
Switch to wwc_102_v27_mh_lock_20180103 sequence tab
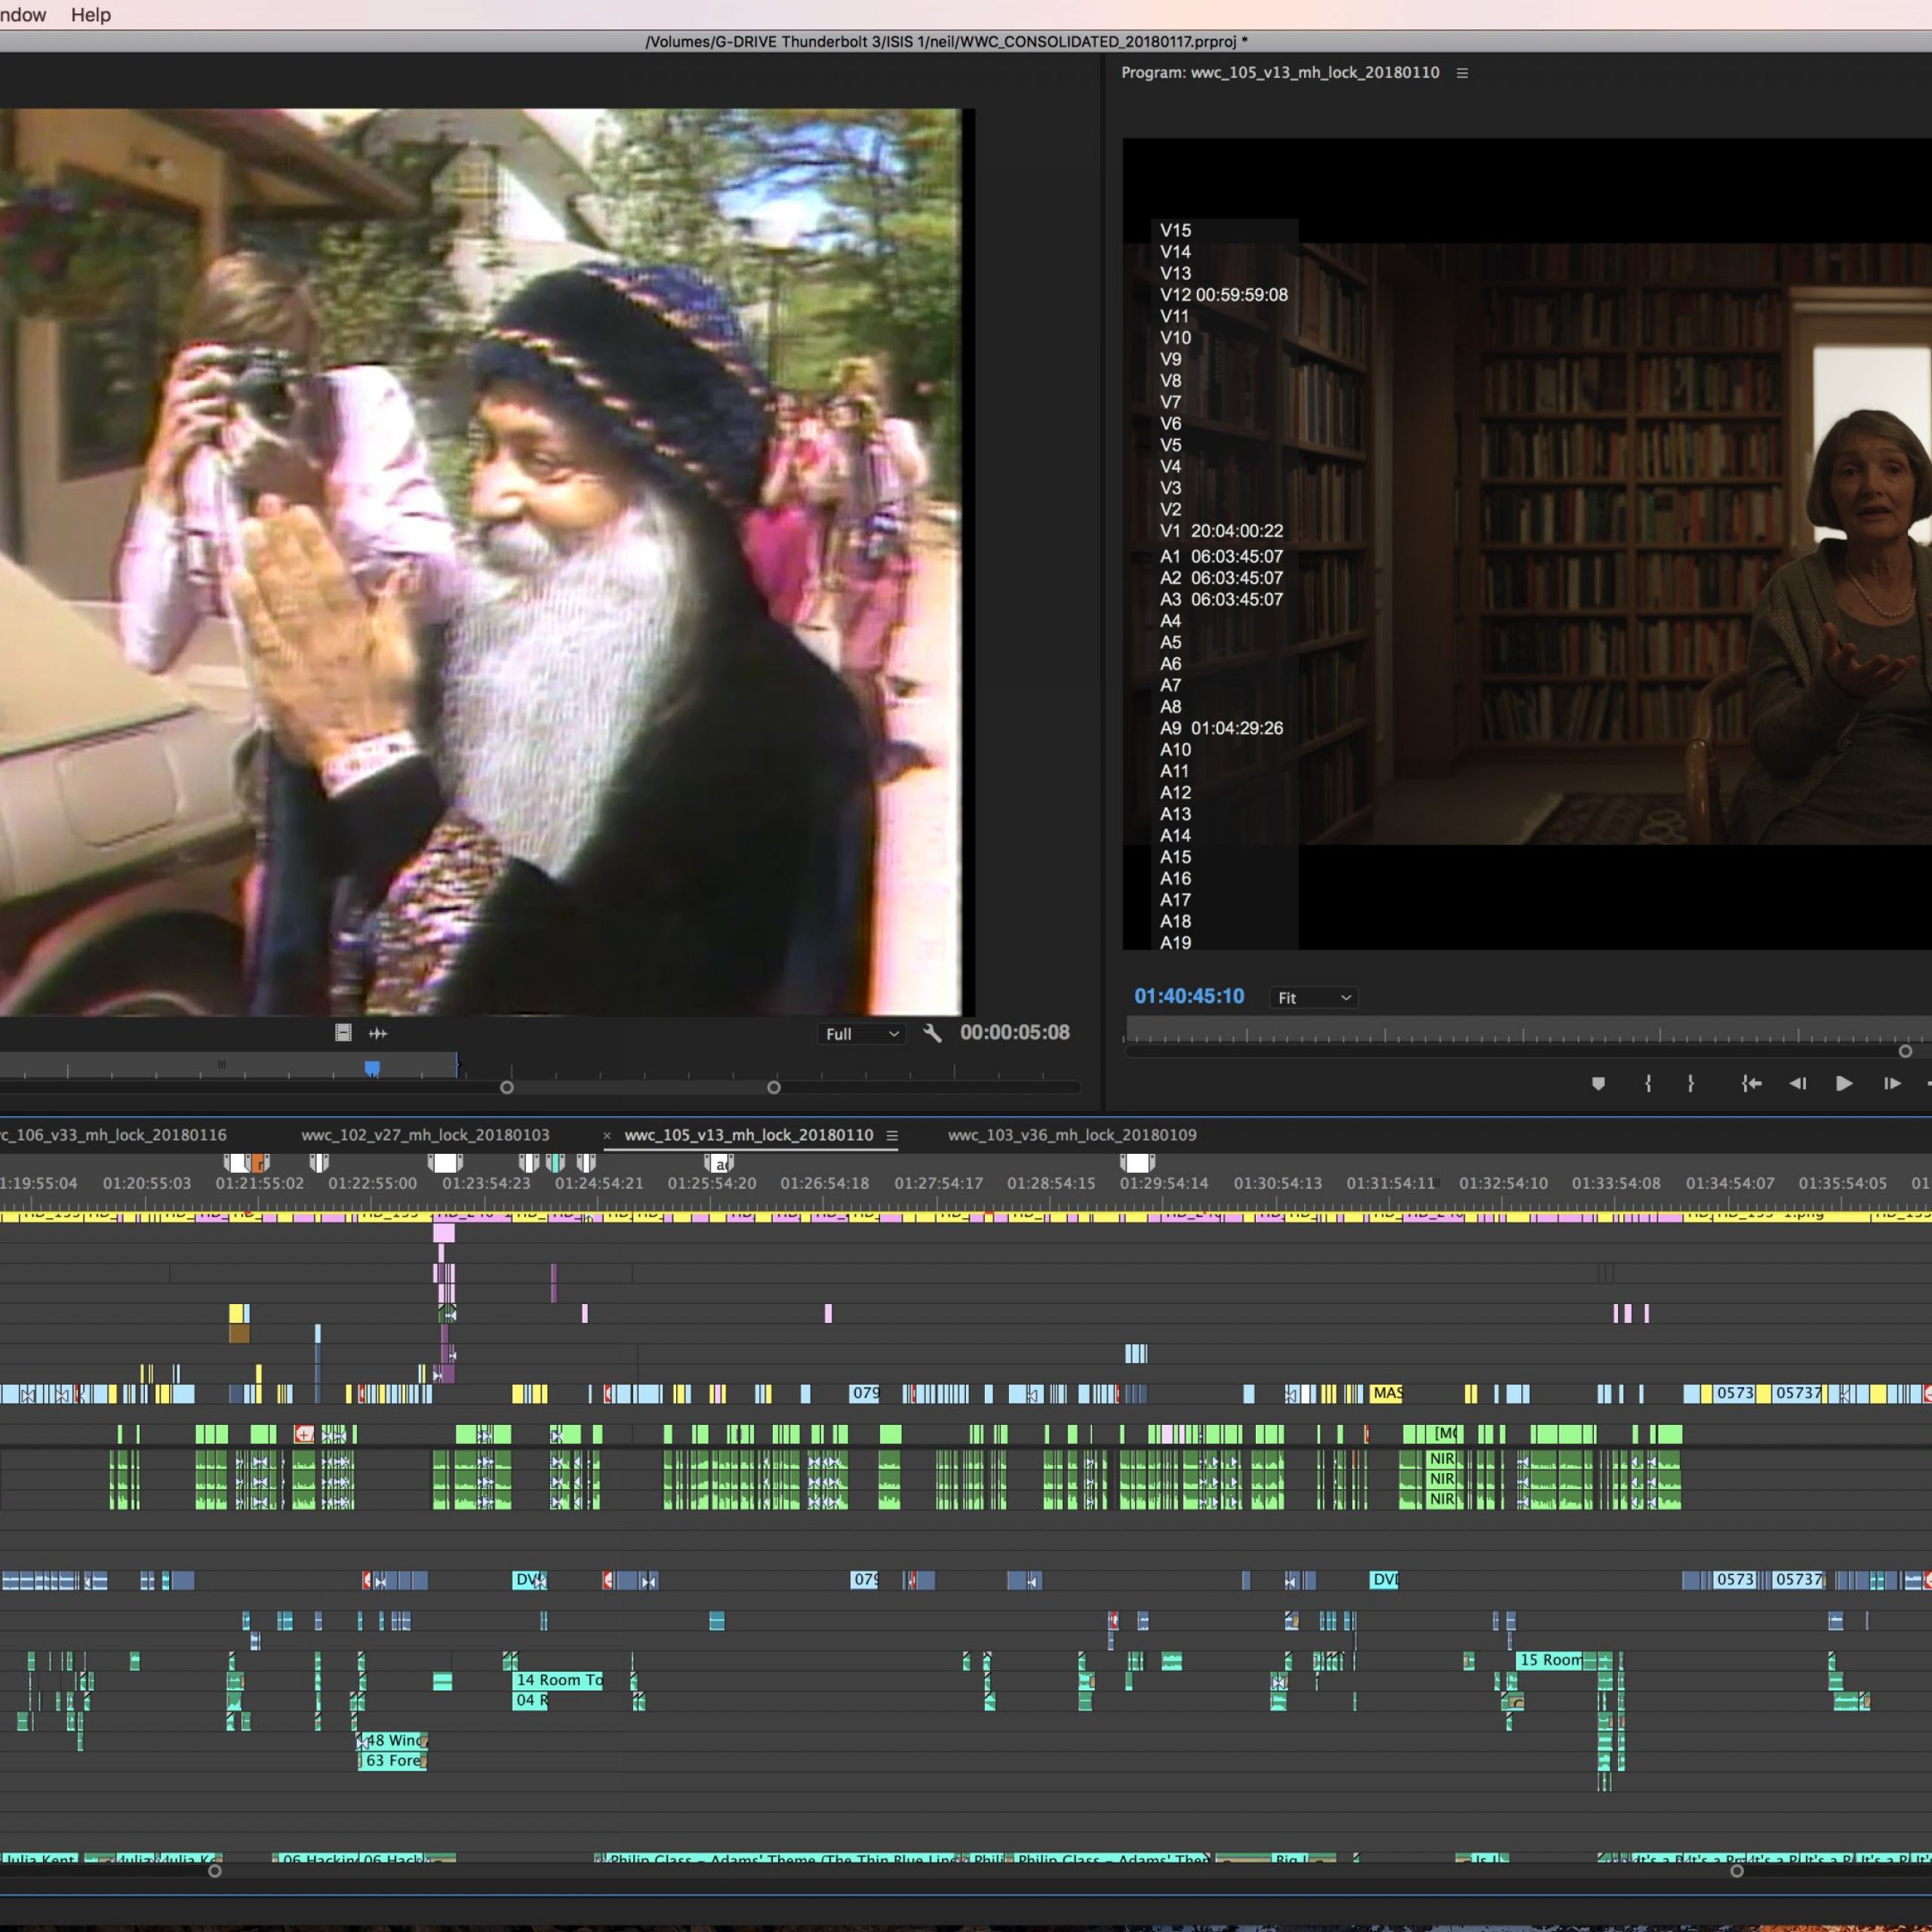425,1135
